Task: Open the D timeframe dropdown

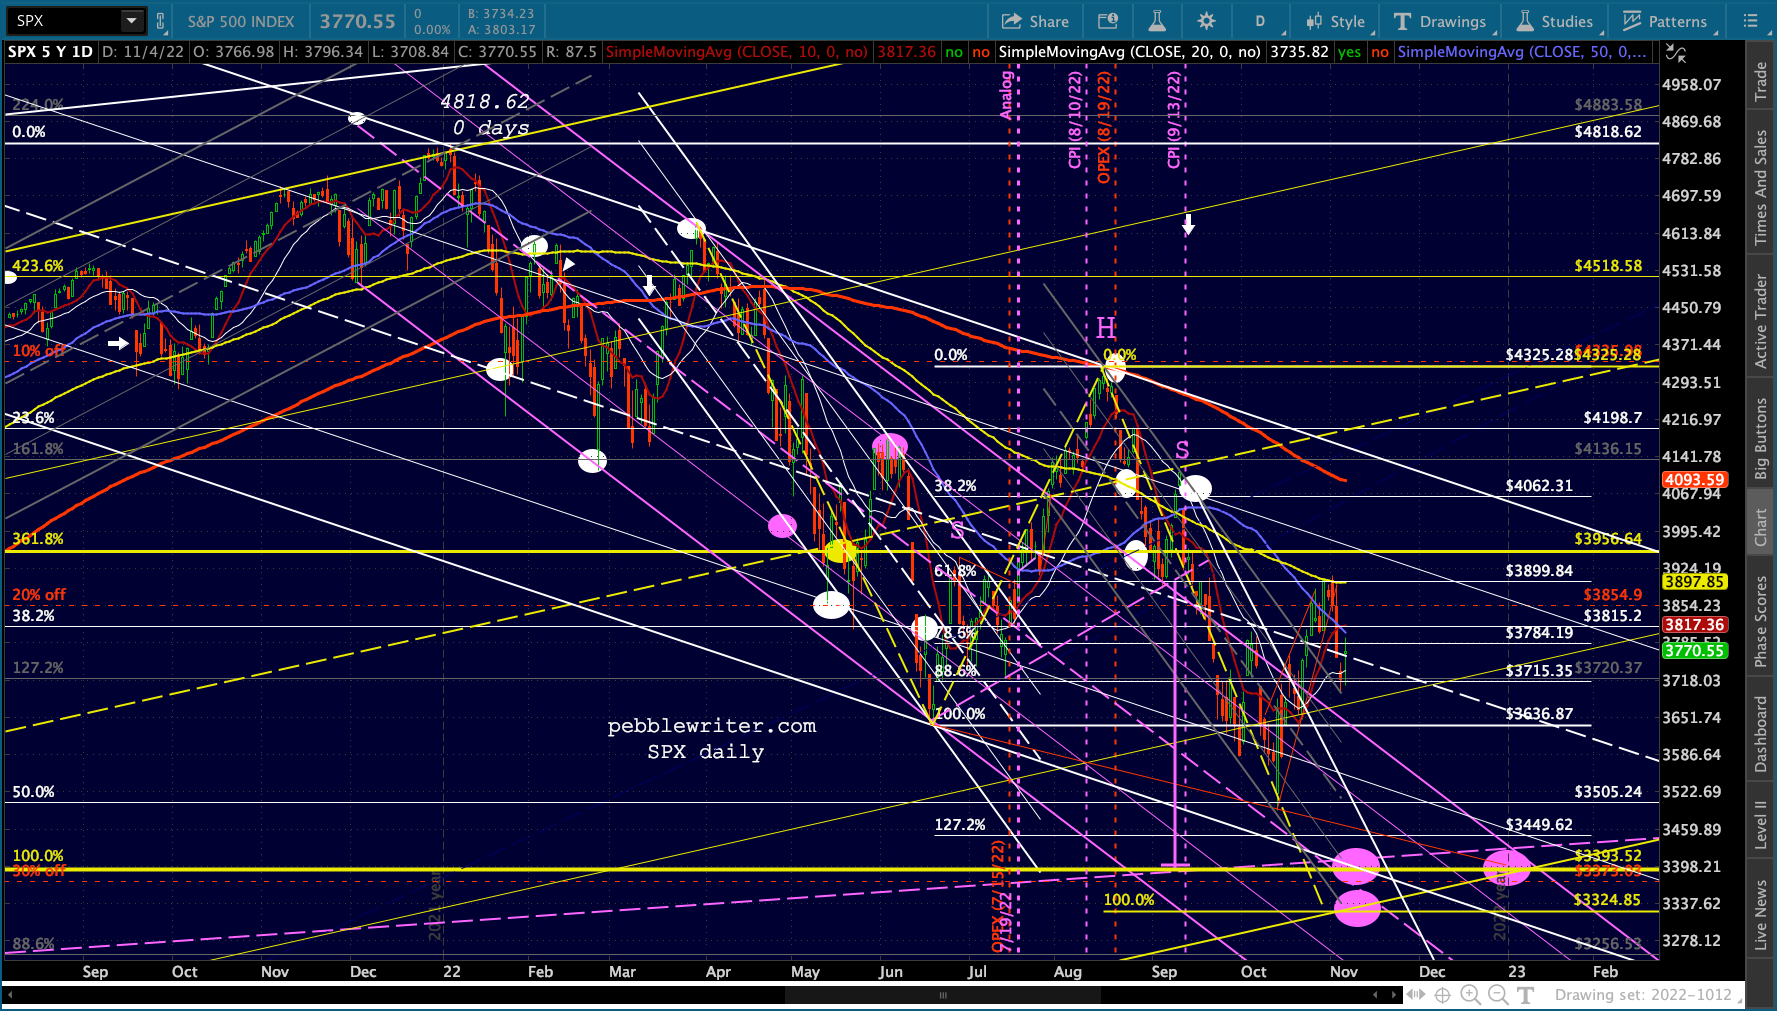Action: tap(1260, 21)
